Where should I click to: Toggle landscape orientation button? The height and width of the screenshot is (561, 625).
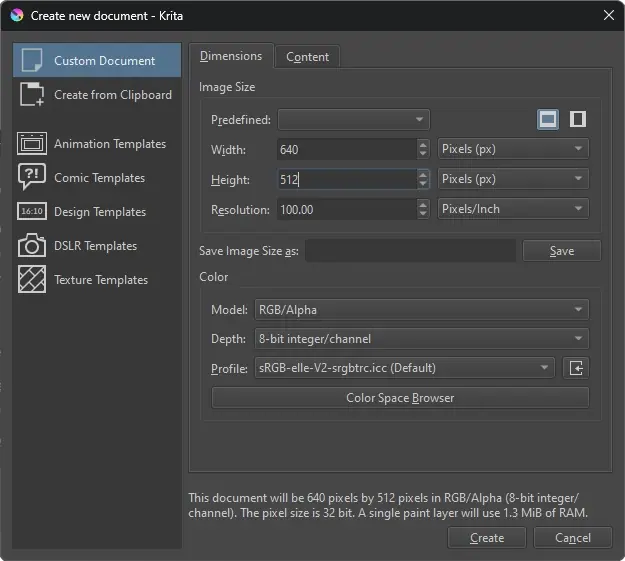[x=547, y=119]
